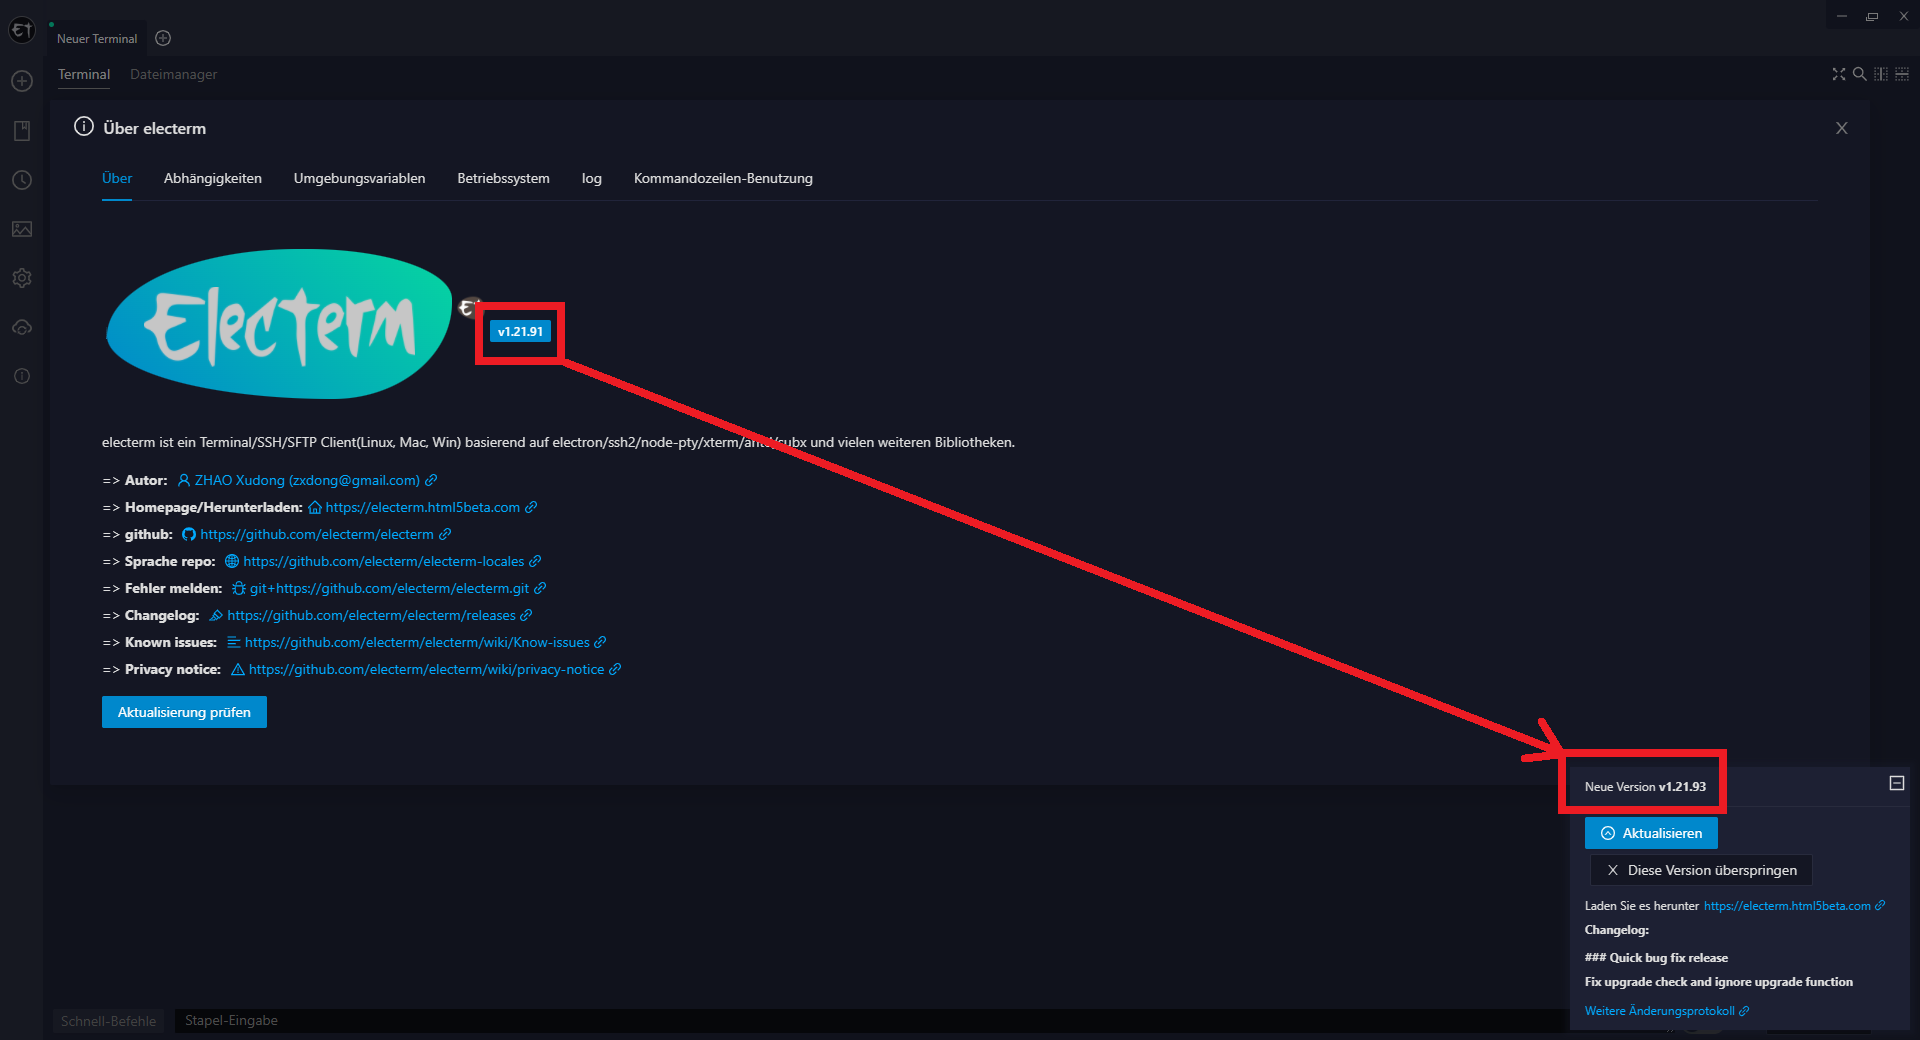Split terminal horizontally icon
Viewport: 1920px width, 1040px height.
[x=1902, y=74]
